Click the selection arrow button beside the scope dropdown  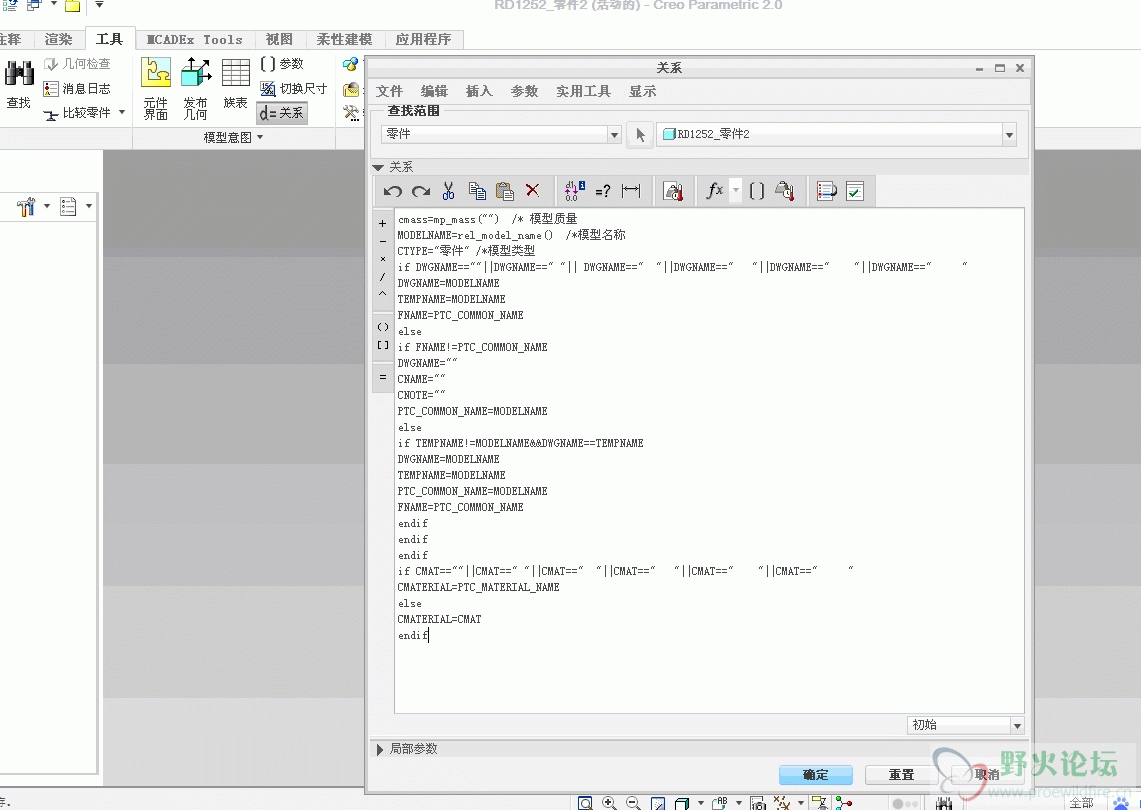640,135
